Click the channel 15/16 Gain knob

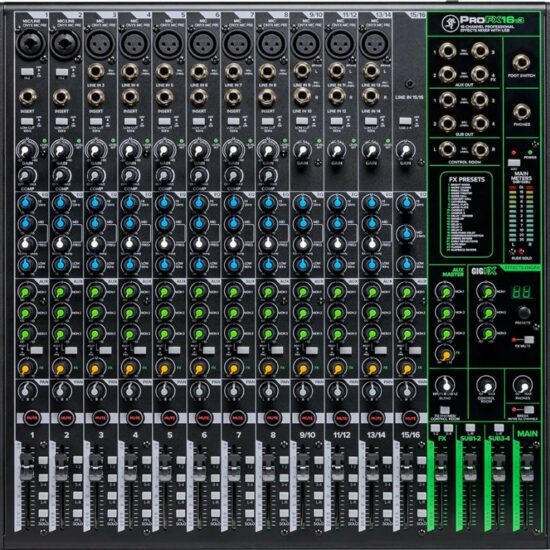tap(405, 151)
